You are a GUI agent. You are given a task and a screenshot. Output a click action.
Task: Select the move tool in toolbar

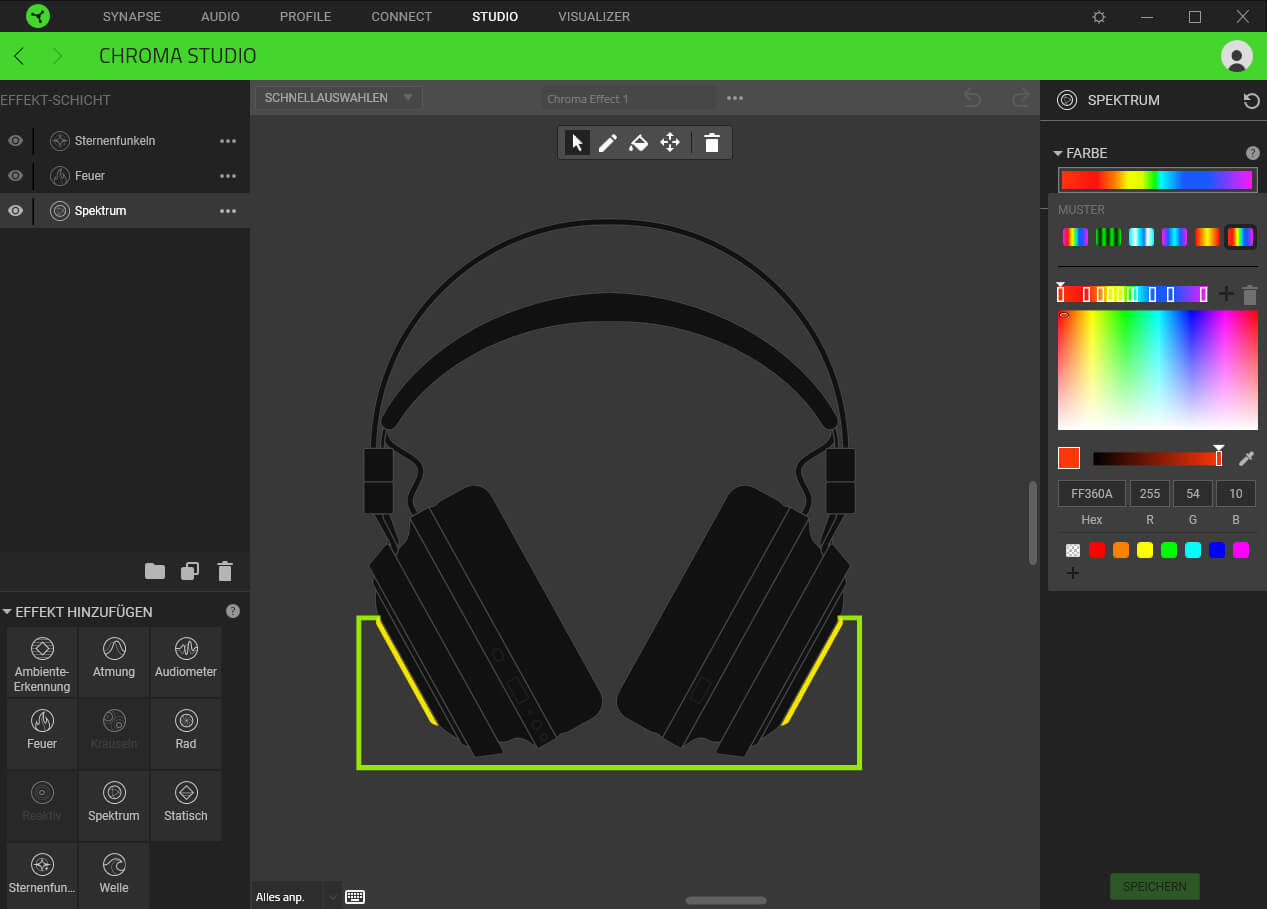670,143
